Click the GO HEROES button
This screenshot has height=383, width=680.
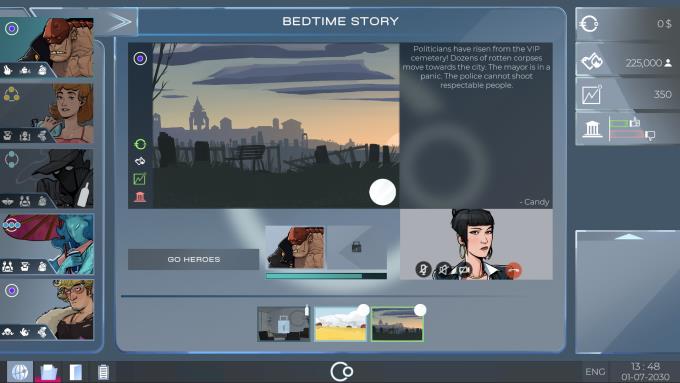tap(193, 259)
